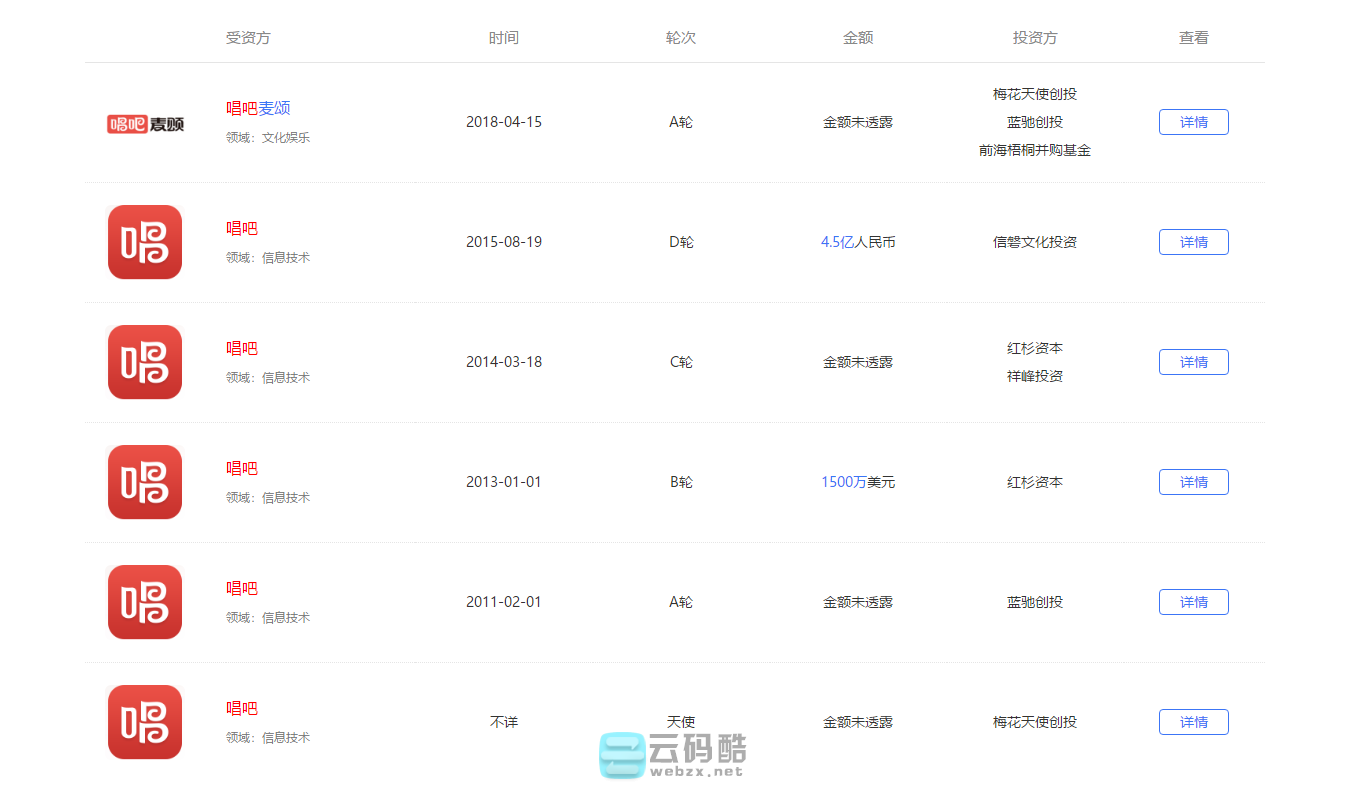This screenshot has height=790, width=1349.
Task: Click the 唱吧麦颂 company logo
Action: [143, 124]
